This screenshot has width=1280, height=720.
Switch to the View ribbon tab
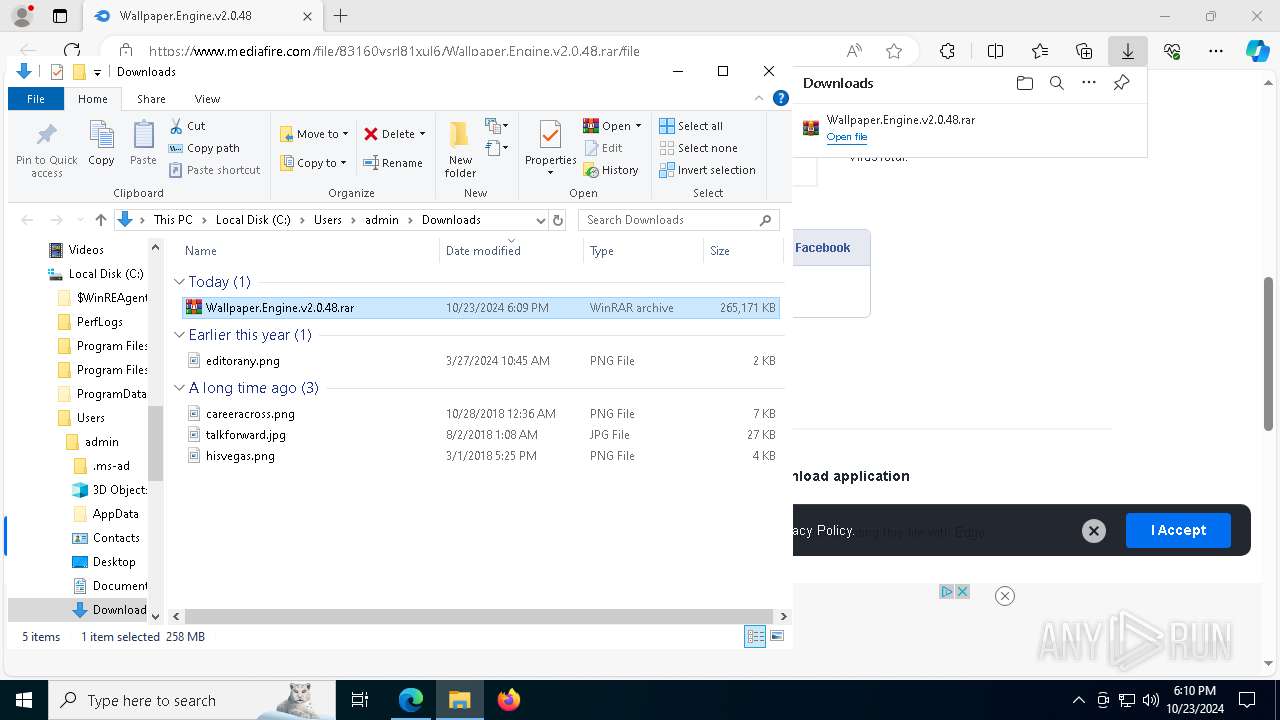point(207,99)
